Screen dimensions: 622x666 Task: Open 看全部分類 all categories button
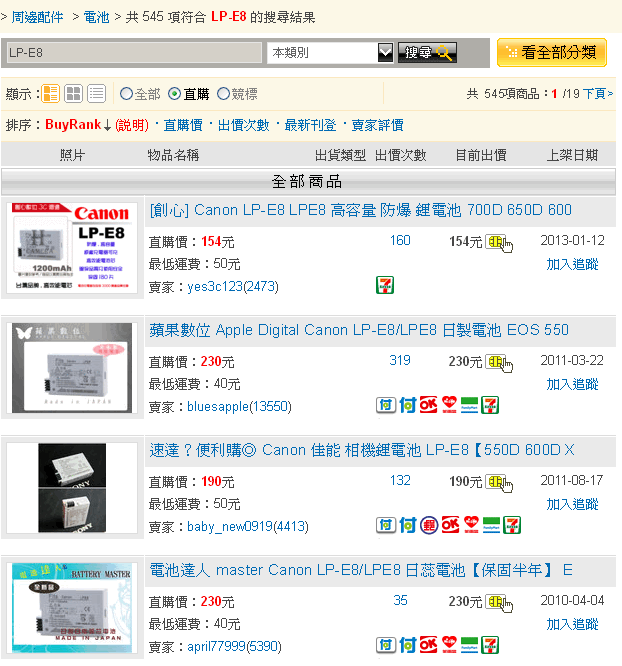[x=552, y=53]
